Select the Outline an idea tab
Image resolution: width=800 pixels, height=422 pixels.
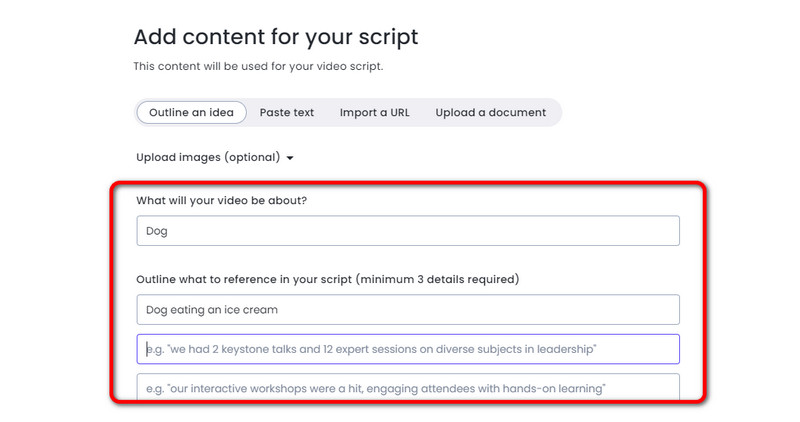tap(191, 113)
